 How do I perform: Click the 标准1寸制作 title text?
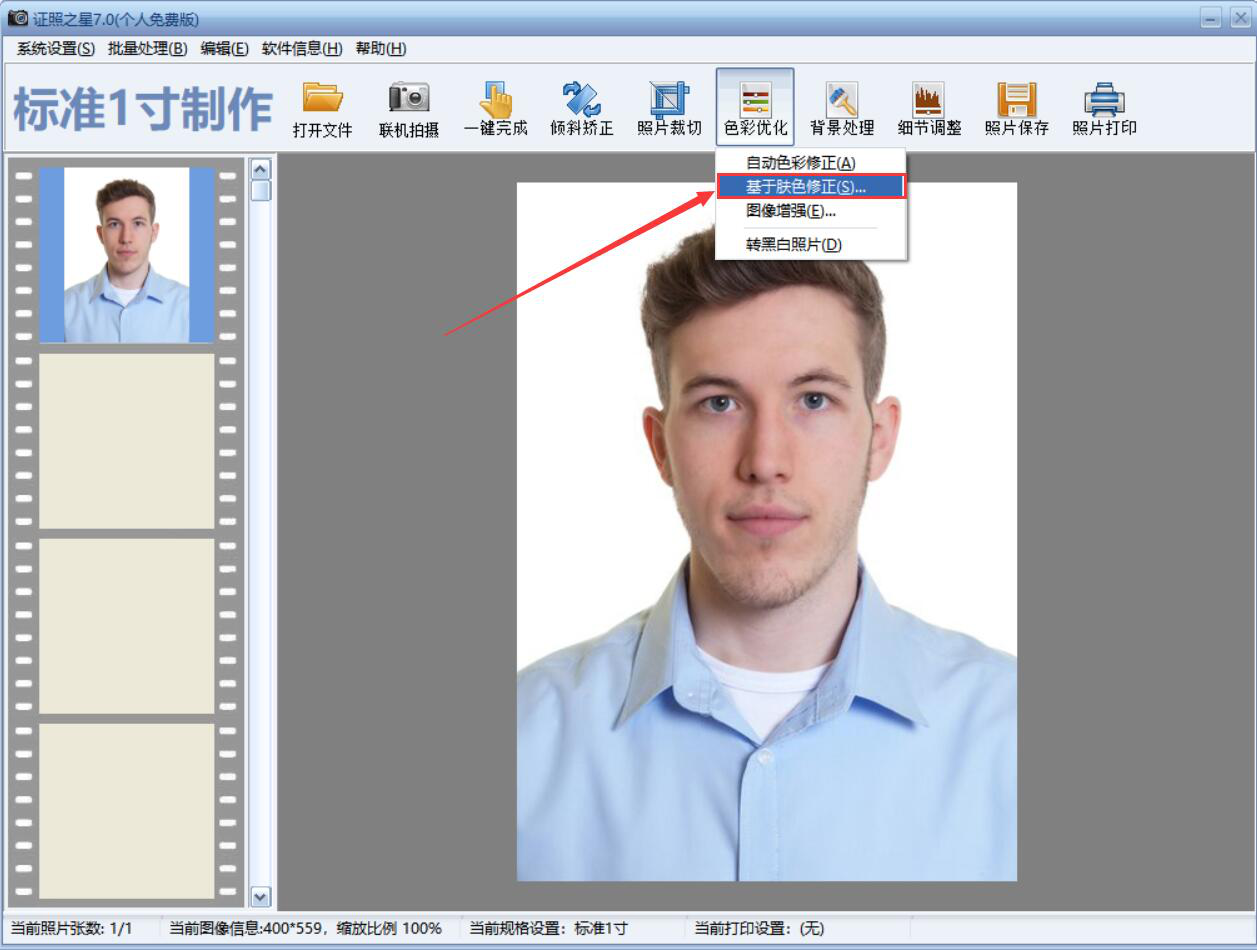click(143, 109)
